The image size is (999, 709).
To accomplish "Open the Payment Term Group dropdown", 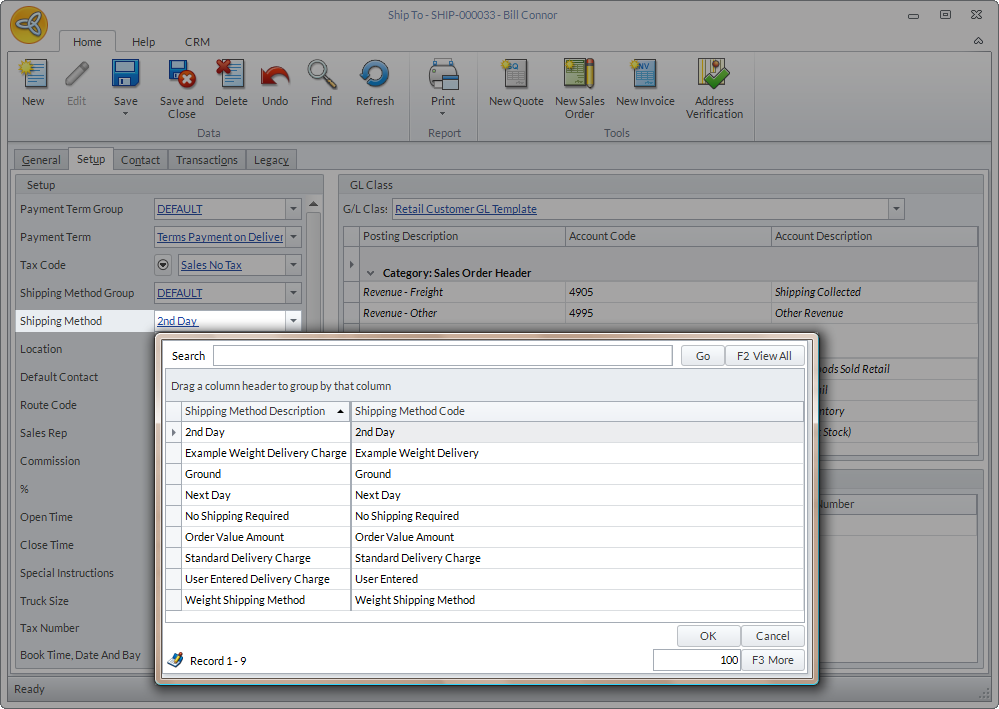I will [293, 209].
